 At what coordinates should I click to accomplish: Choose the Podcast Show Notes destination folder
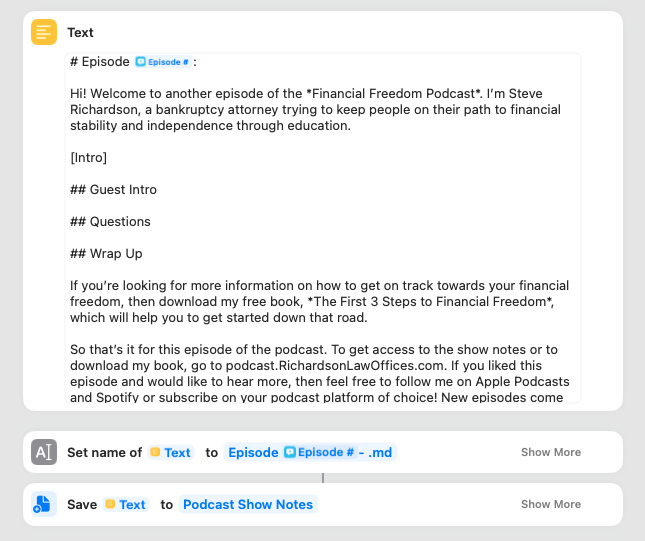coord(248,504)
